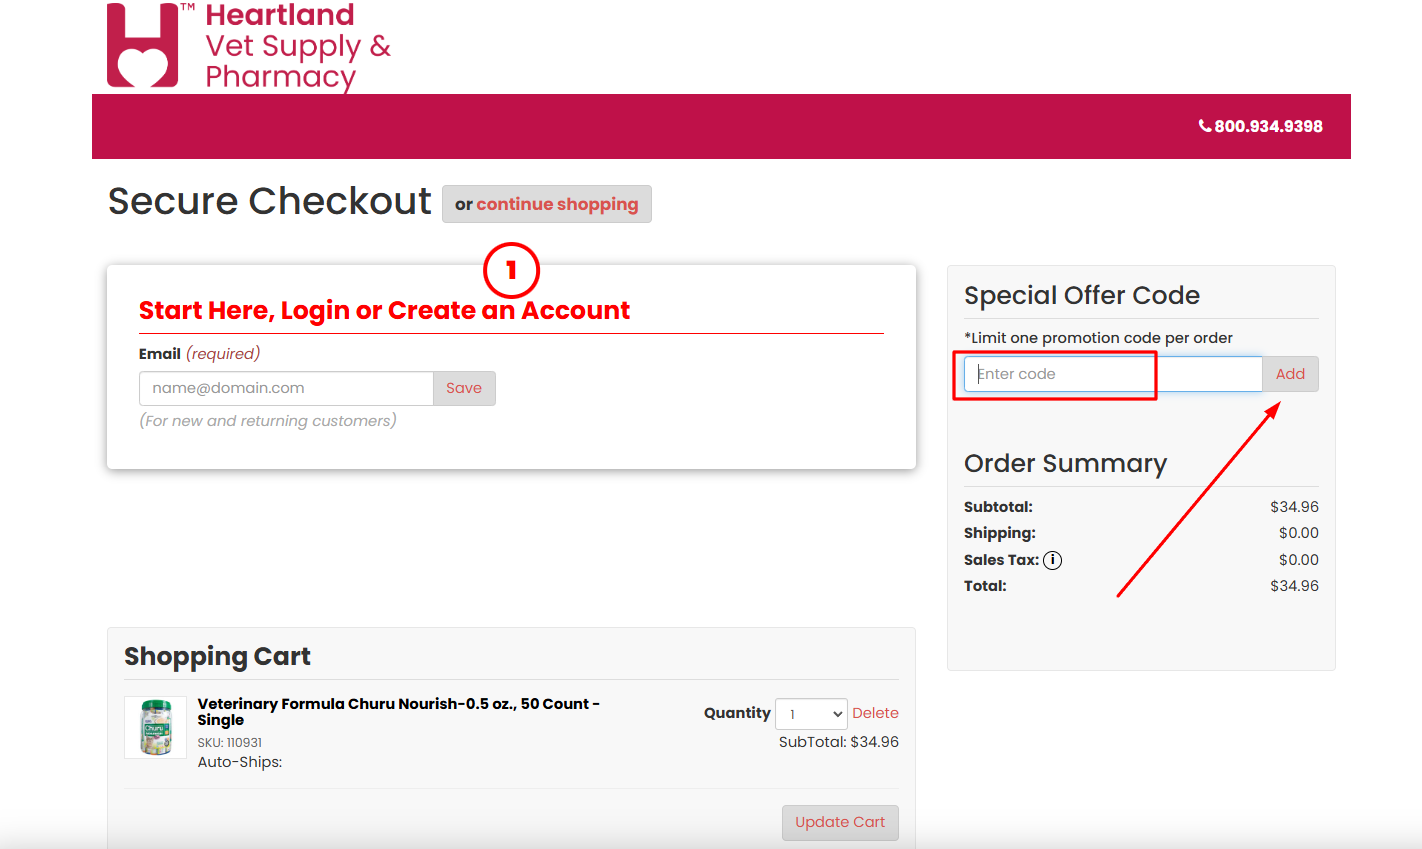Click the Veterinary Formula Churu Nourish product title
This screenshot has width=1422, height=849.
398,703
